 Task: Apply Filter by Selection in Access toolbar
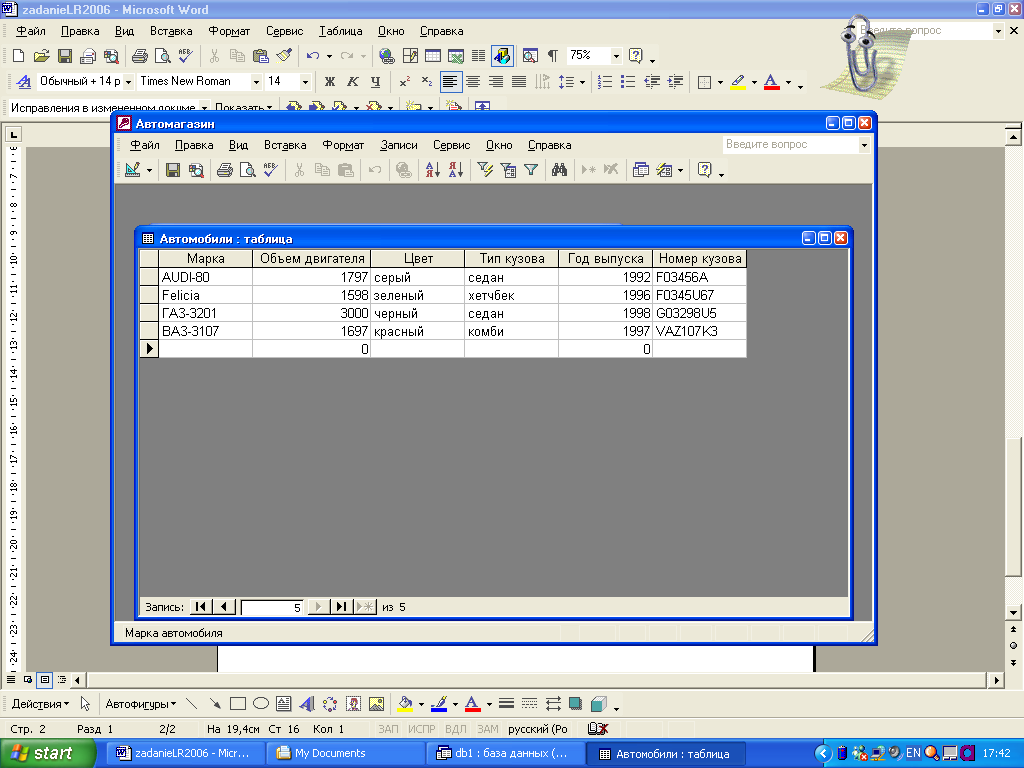click(x=485, y=170)
